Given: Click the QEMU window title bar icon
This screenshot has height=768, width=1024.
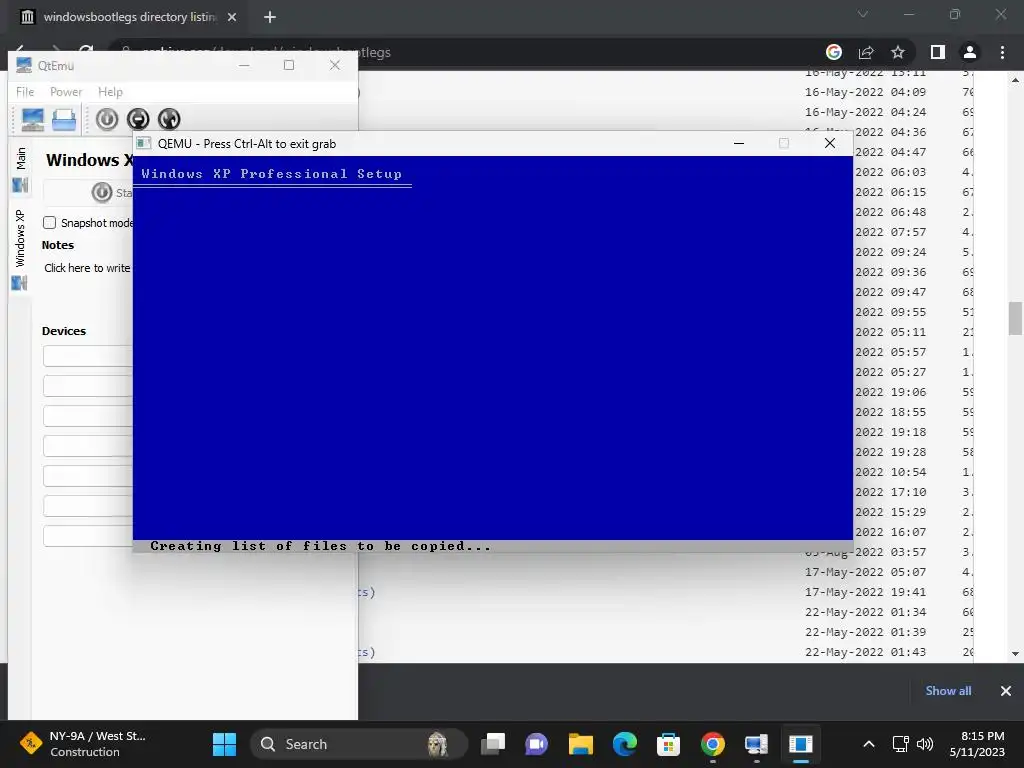Looking at the screenshot, I should (x=144, y=144).
